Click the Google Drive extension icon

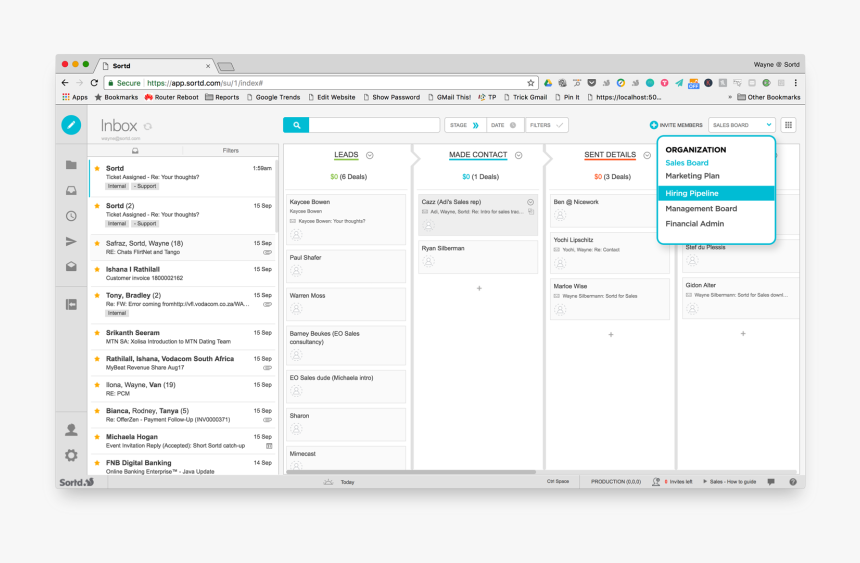547,83
